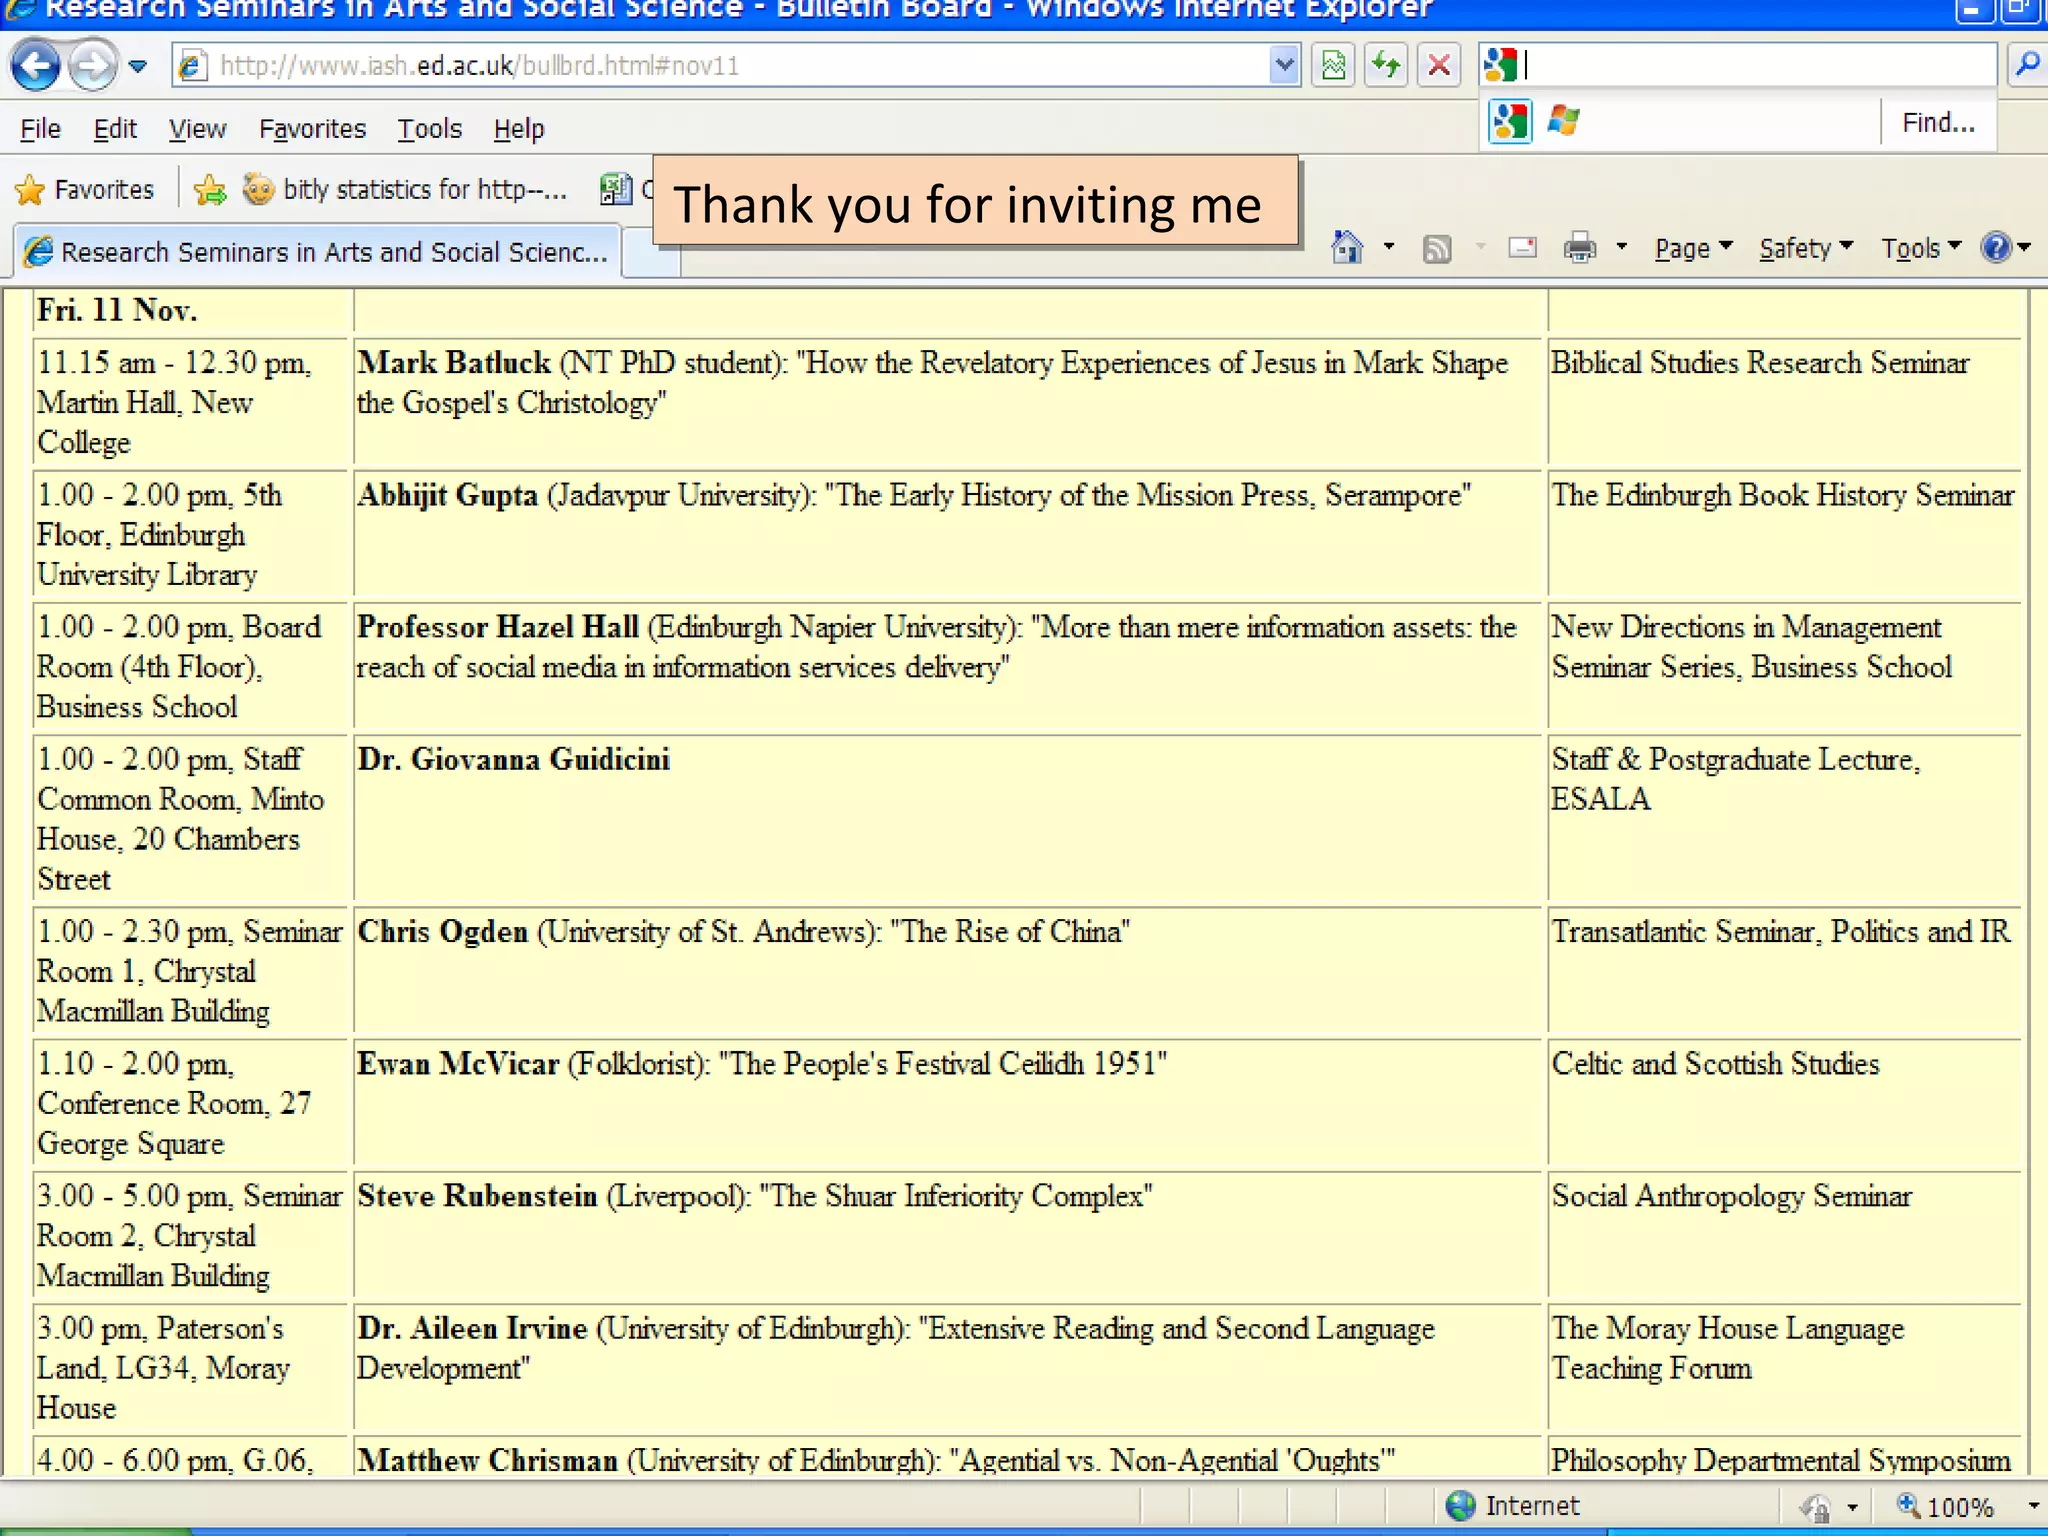Screen dimensions: 2048x1536
Task: Click the Forward navigation arrow
Action: click(x=92, y=66)
